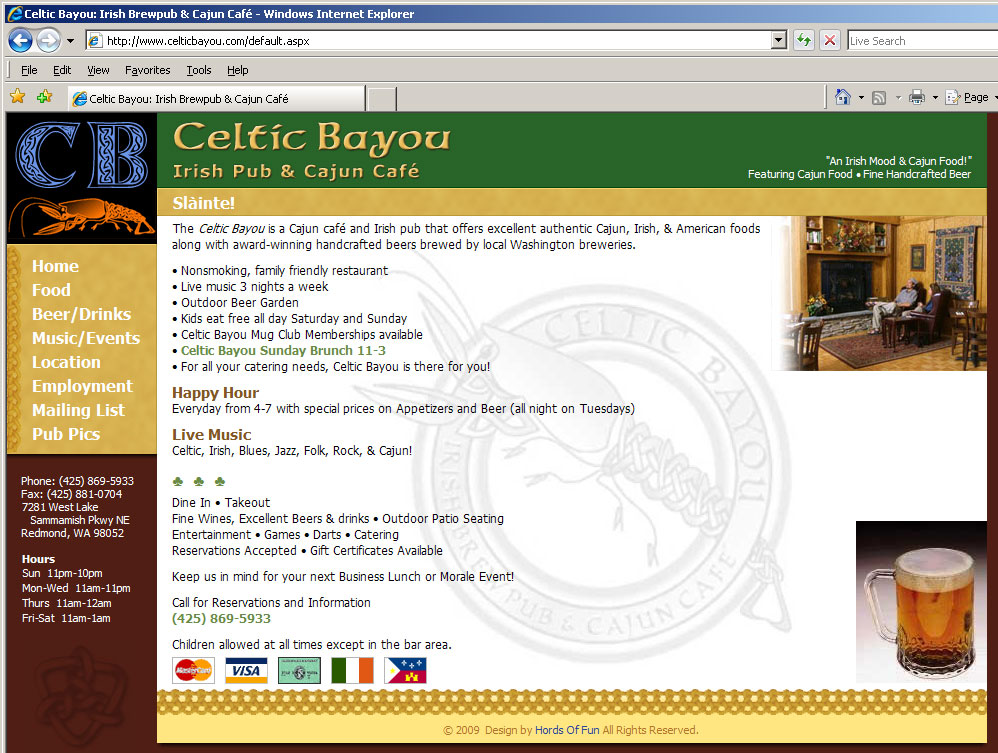Click the Print icon

pos(917,97)
